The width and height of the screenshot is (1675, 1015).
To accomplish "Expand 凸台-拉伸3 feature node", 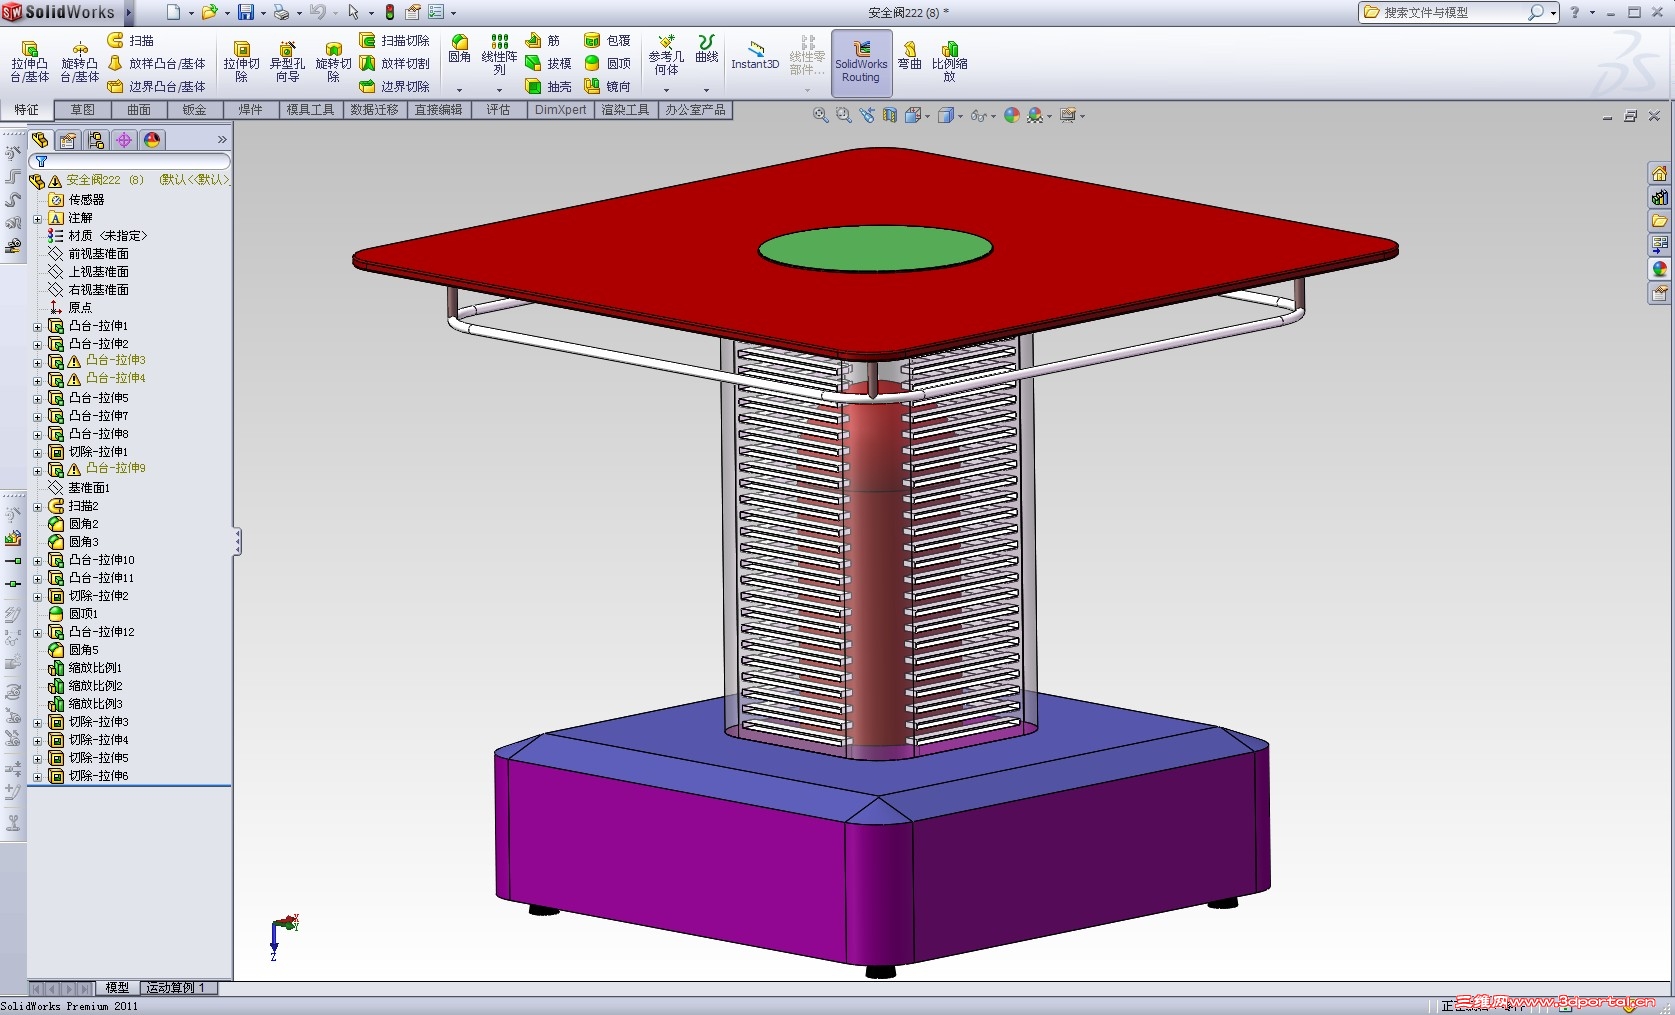I will pyautogui.click(x=38, y=363).
